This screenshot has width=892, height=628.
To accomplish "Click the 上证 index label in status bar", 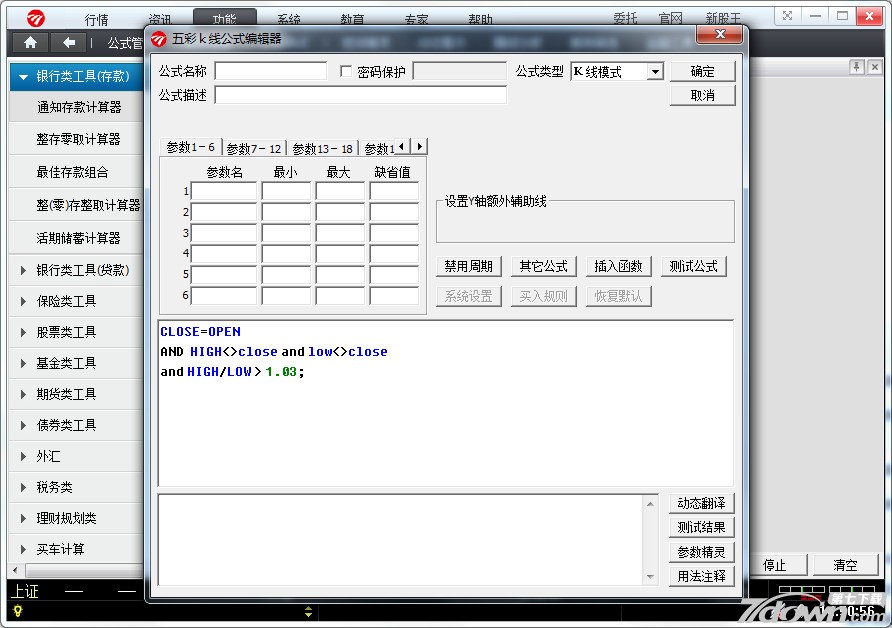I will pyautogui.click(x=24, y=592).
